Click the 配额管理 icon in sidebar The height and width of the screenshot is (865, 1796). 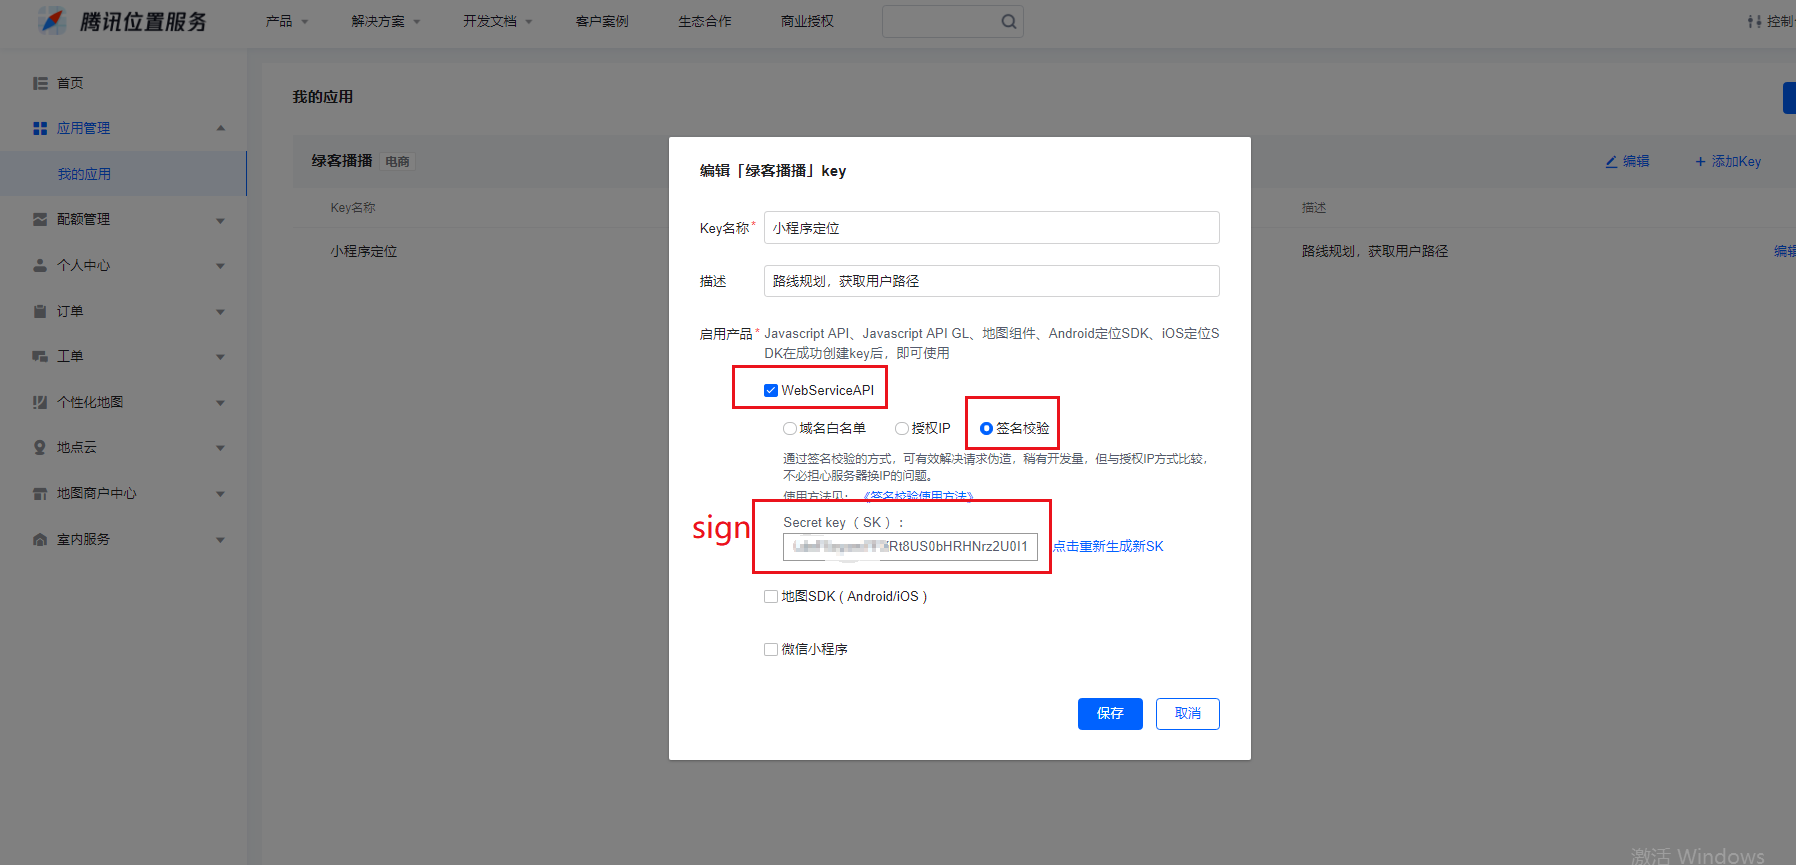tap(40, 220)
